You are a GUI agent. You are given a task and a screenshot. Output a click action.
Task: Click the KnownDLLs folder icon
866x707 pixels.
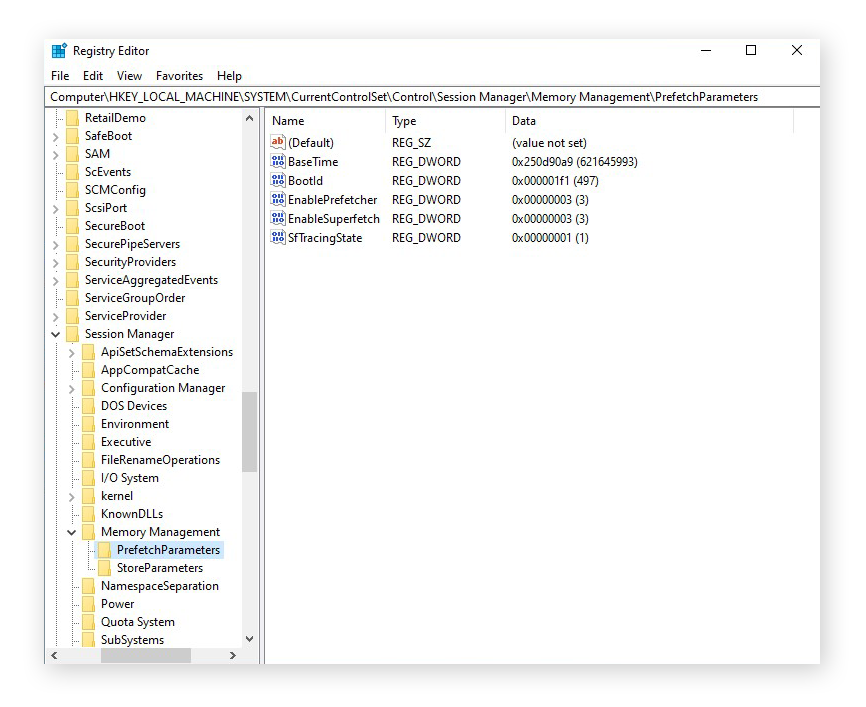coord(88,514)
